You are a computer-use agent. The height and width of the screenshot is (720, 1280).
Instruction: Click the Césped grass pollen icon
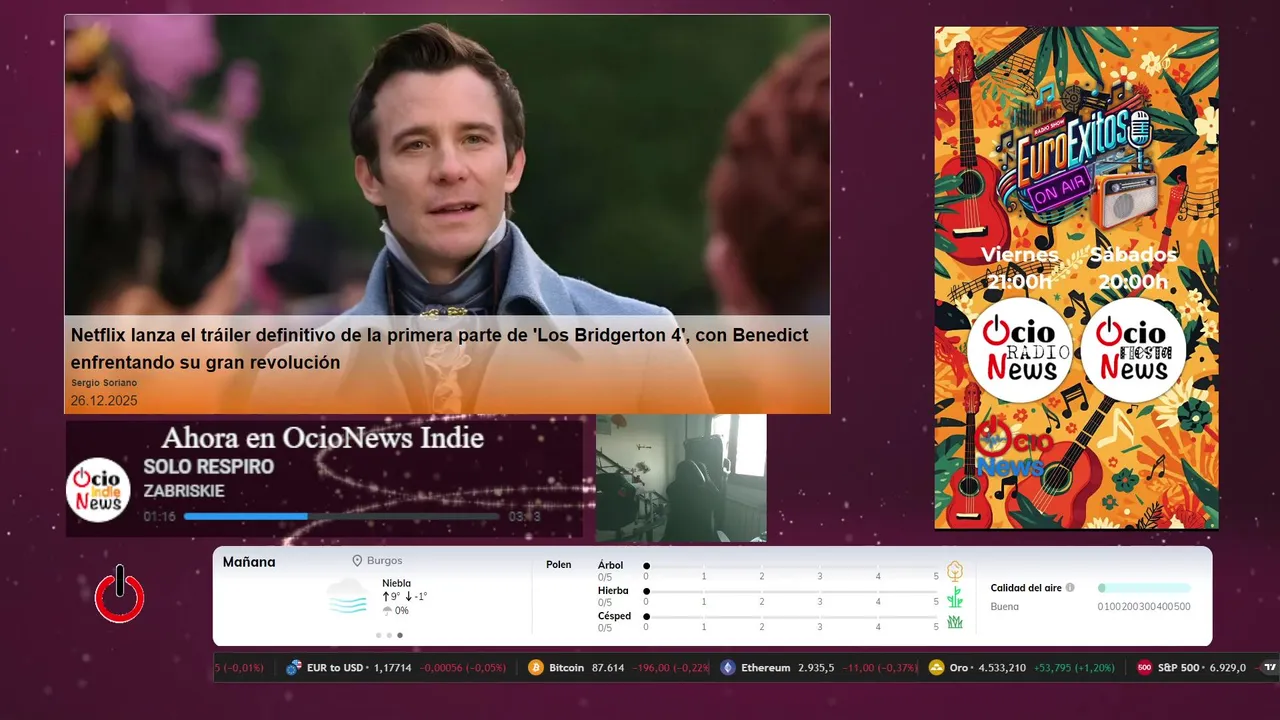[x=955, y=622]
